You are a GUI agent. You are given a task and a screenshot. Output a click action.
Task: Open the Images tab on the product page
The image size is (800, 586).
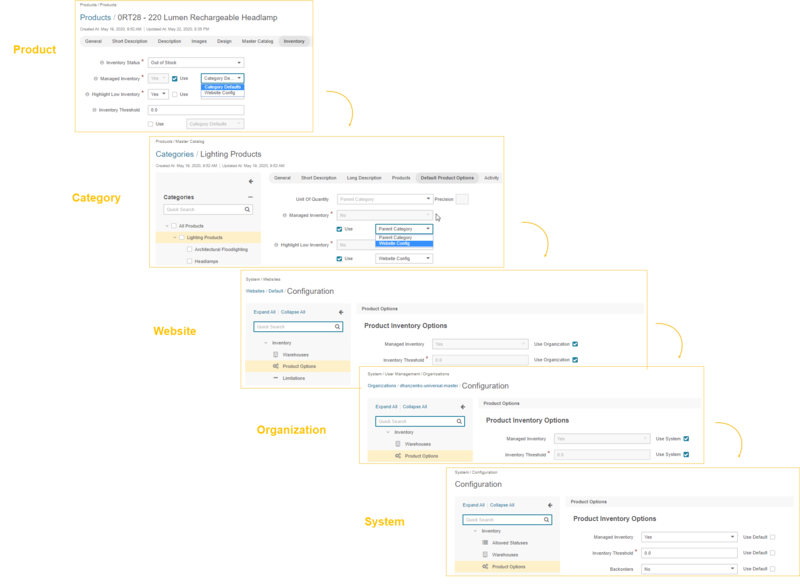[199, 41]
